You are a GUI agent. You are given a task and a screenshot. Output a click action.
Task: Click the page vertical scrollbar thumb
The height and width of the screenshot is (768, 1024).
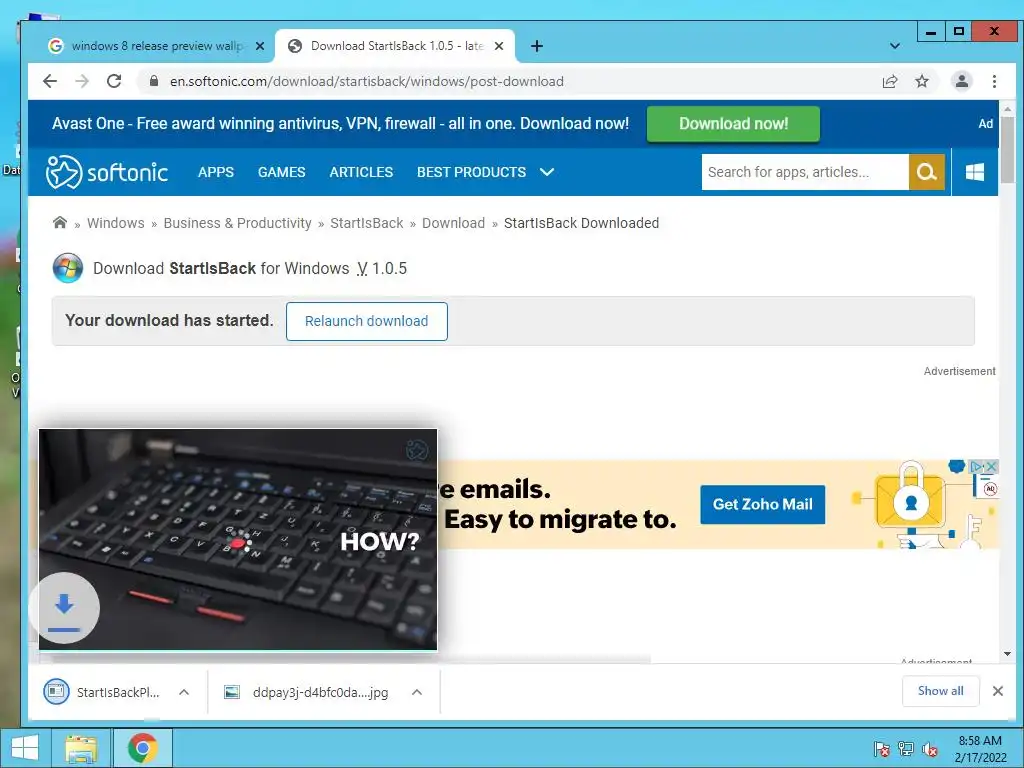pos(1008,150)
